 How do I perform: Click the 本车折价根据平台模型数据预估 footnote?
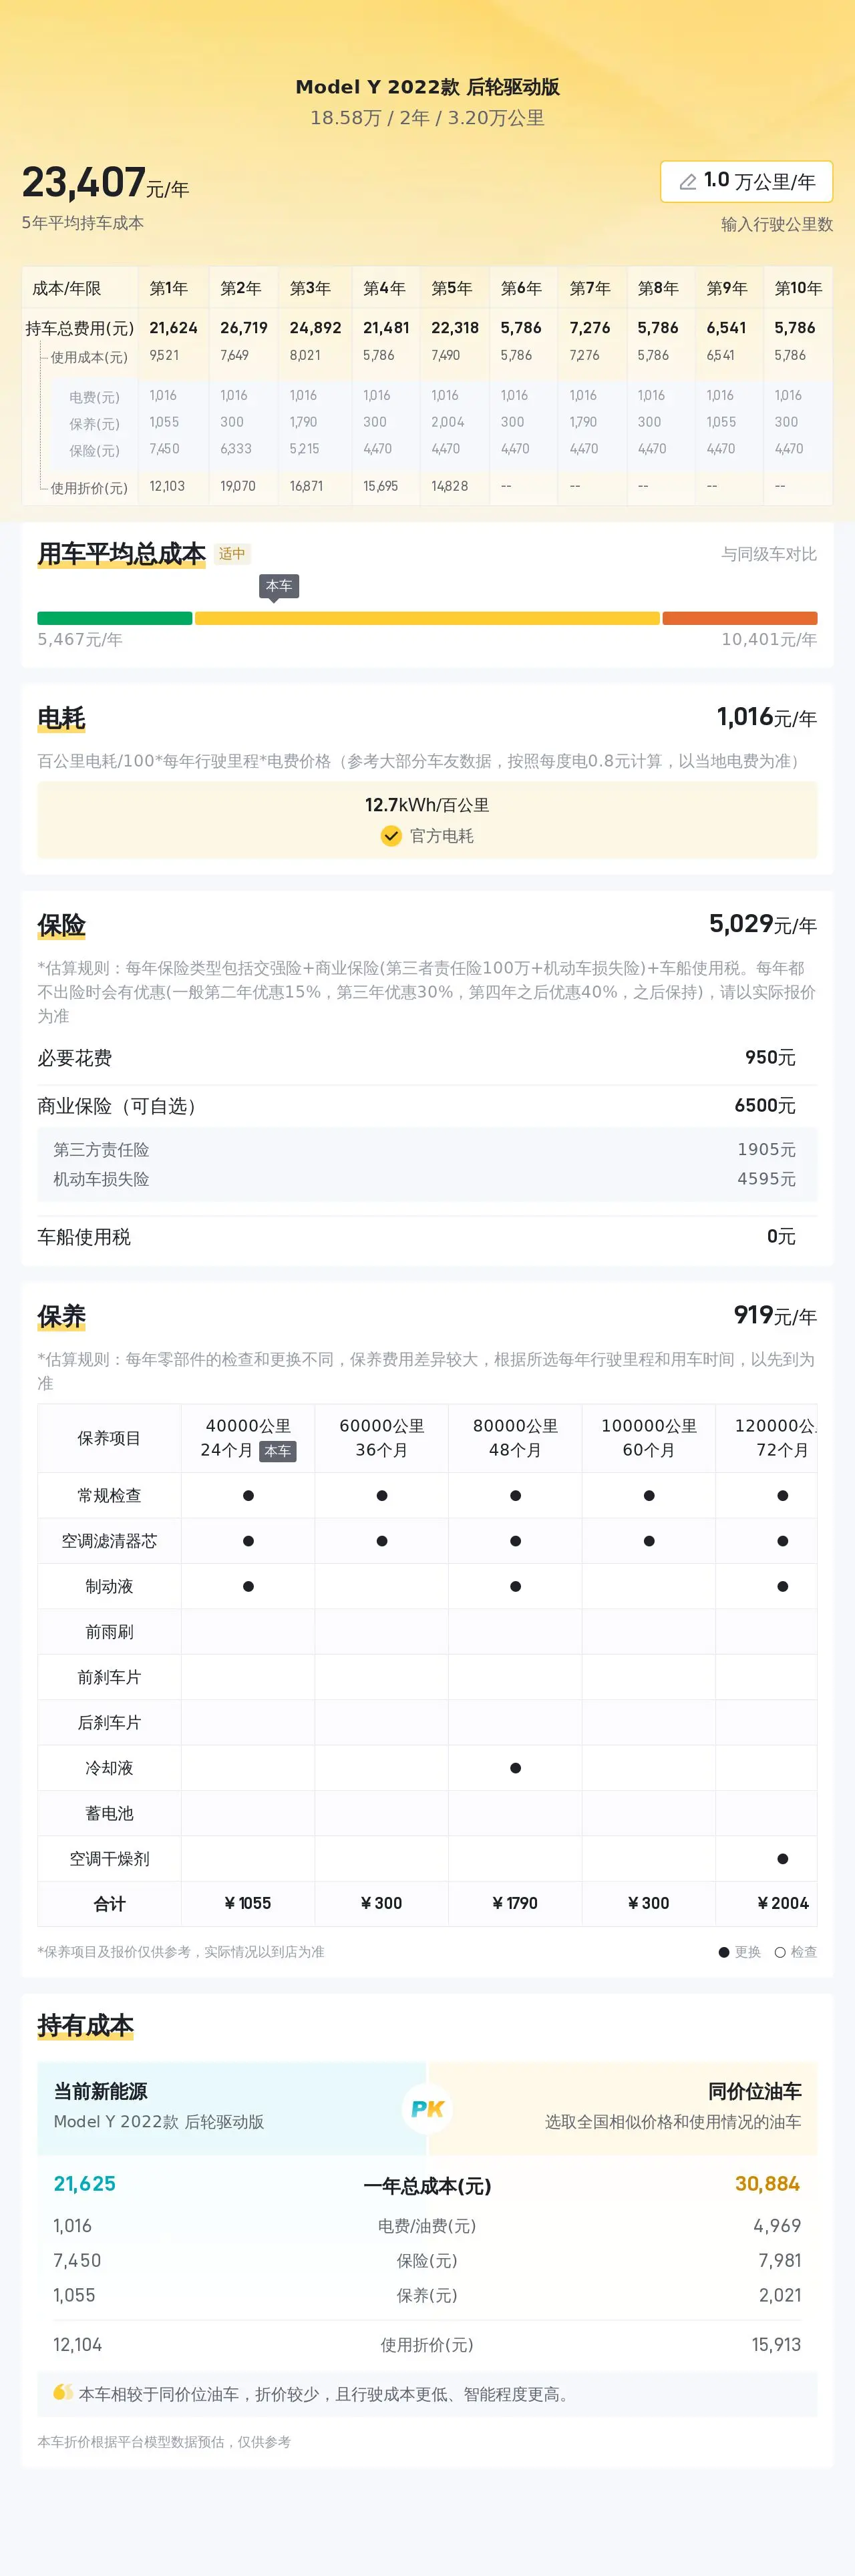164,2441
